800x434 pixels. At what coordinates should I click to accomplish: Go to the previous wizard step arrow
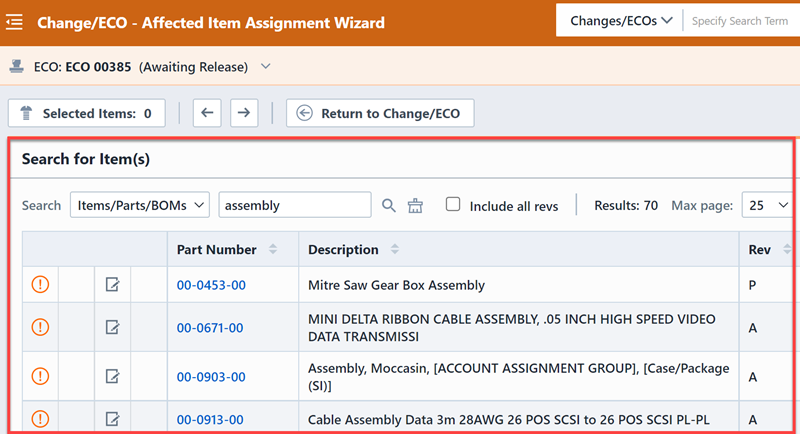pyautogui.click(x=207, y=113)
